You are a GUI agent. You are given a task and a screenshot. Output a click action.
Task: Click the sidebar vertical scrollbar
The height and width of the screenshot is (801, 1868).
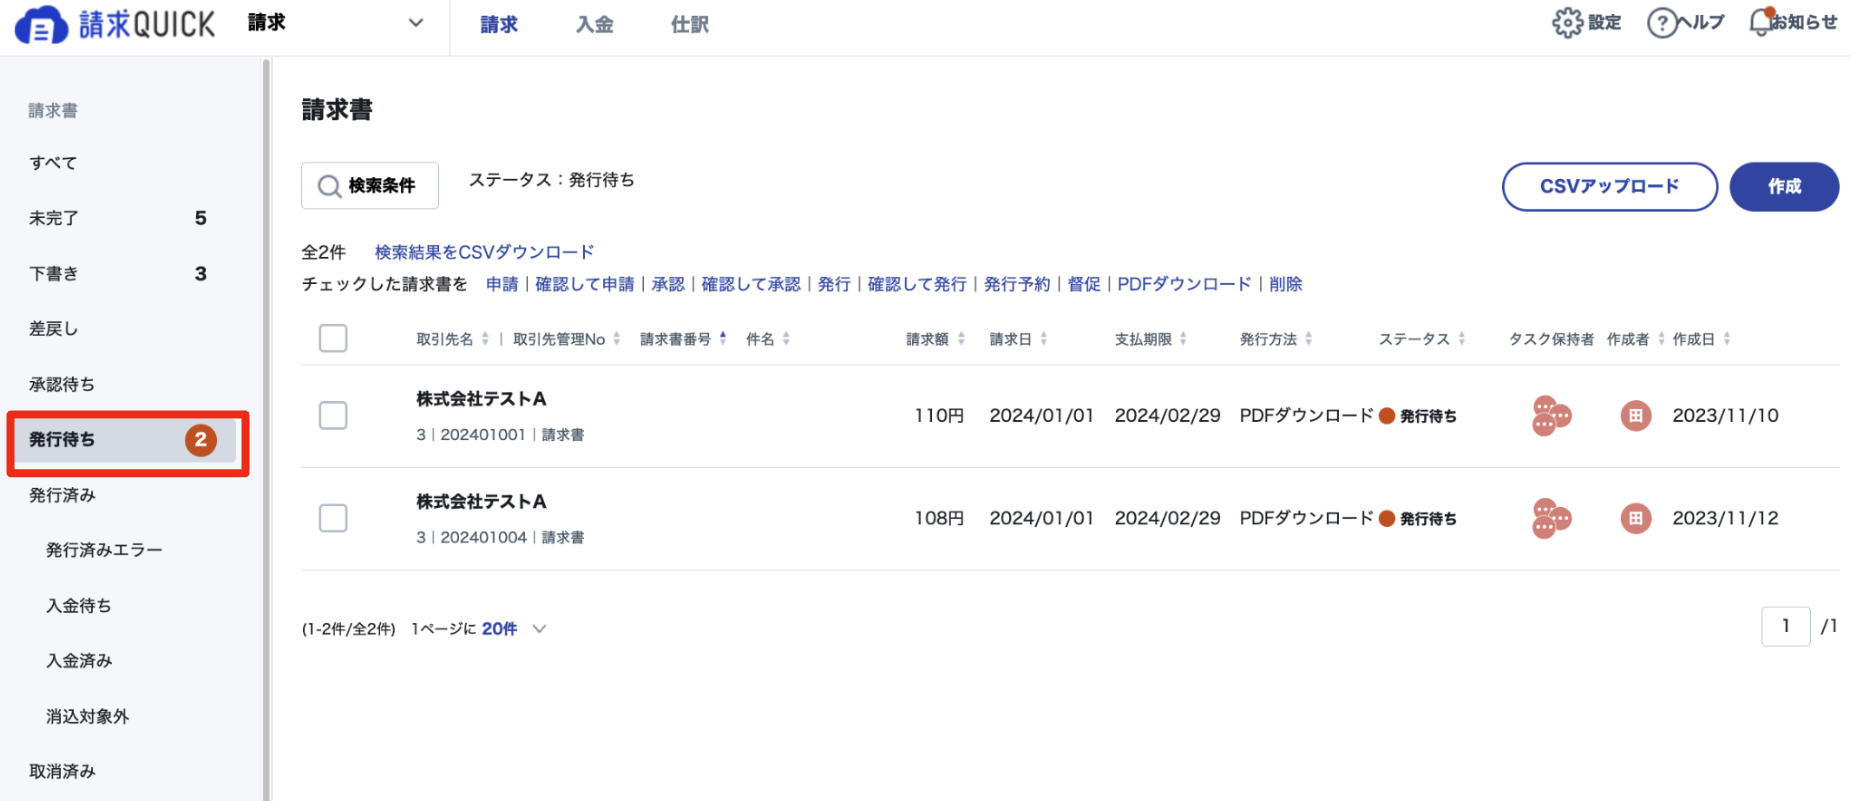coord(266,430)
